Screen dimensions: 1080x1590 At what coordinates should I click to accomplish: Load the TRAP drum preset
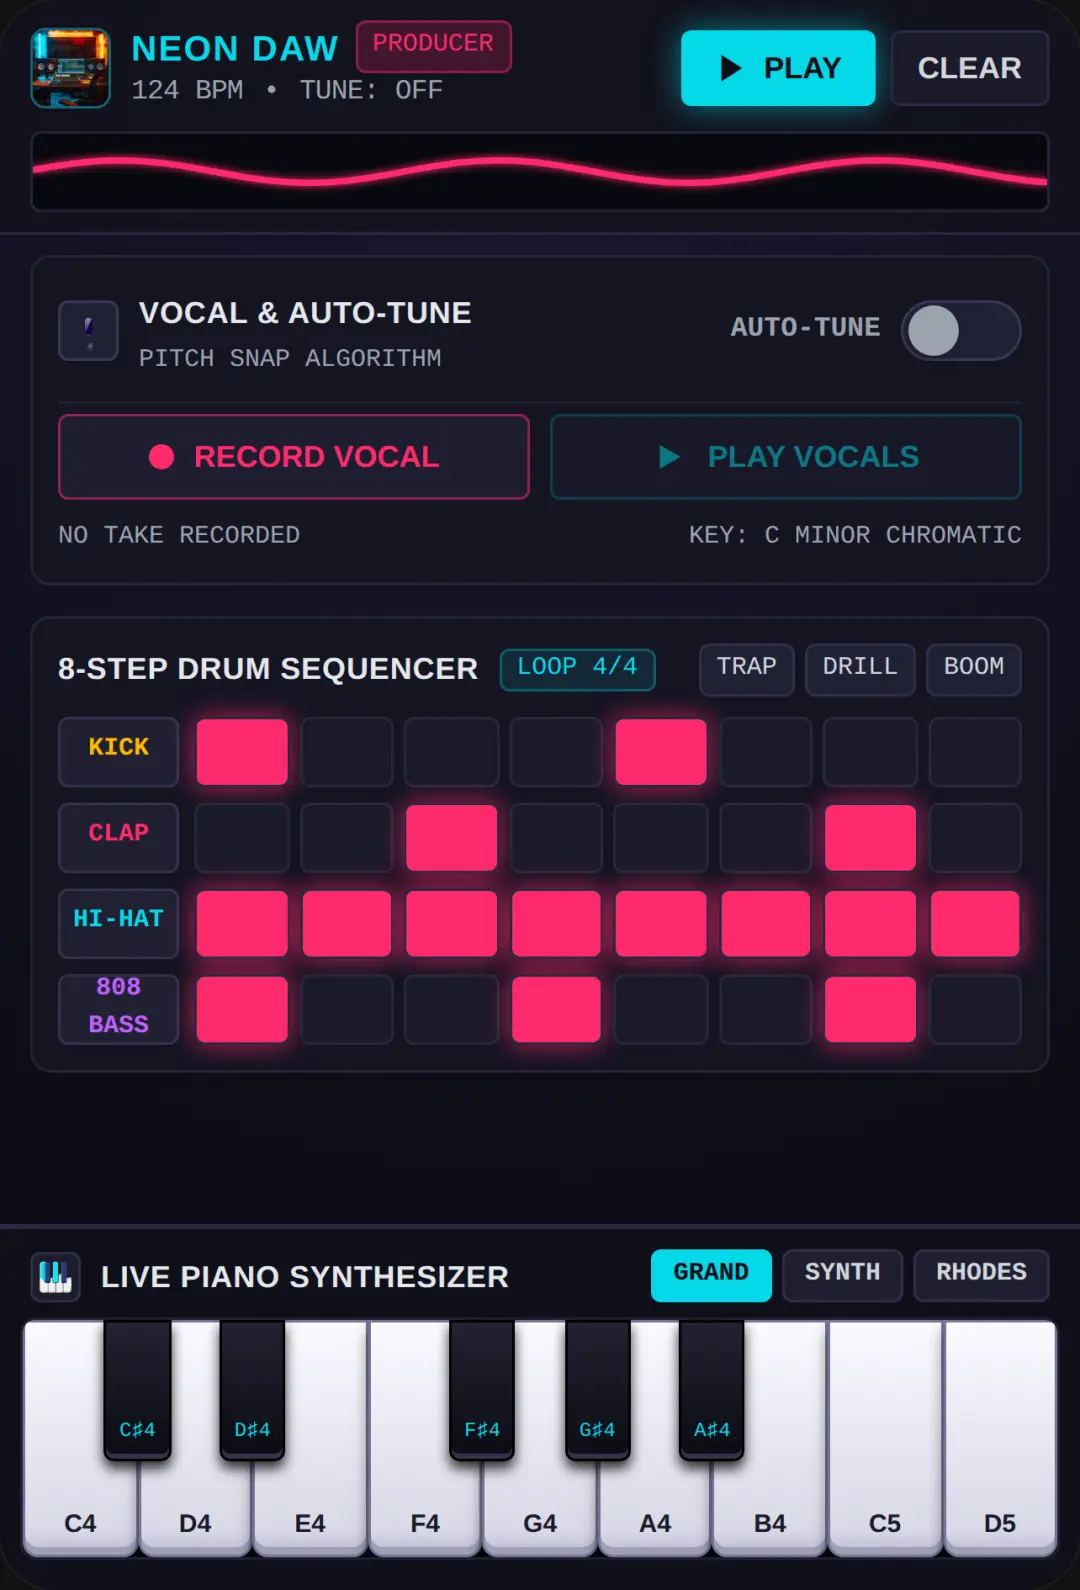tap(746, 669)
